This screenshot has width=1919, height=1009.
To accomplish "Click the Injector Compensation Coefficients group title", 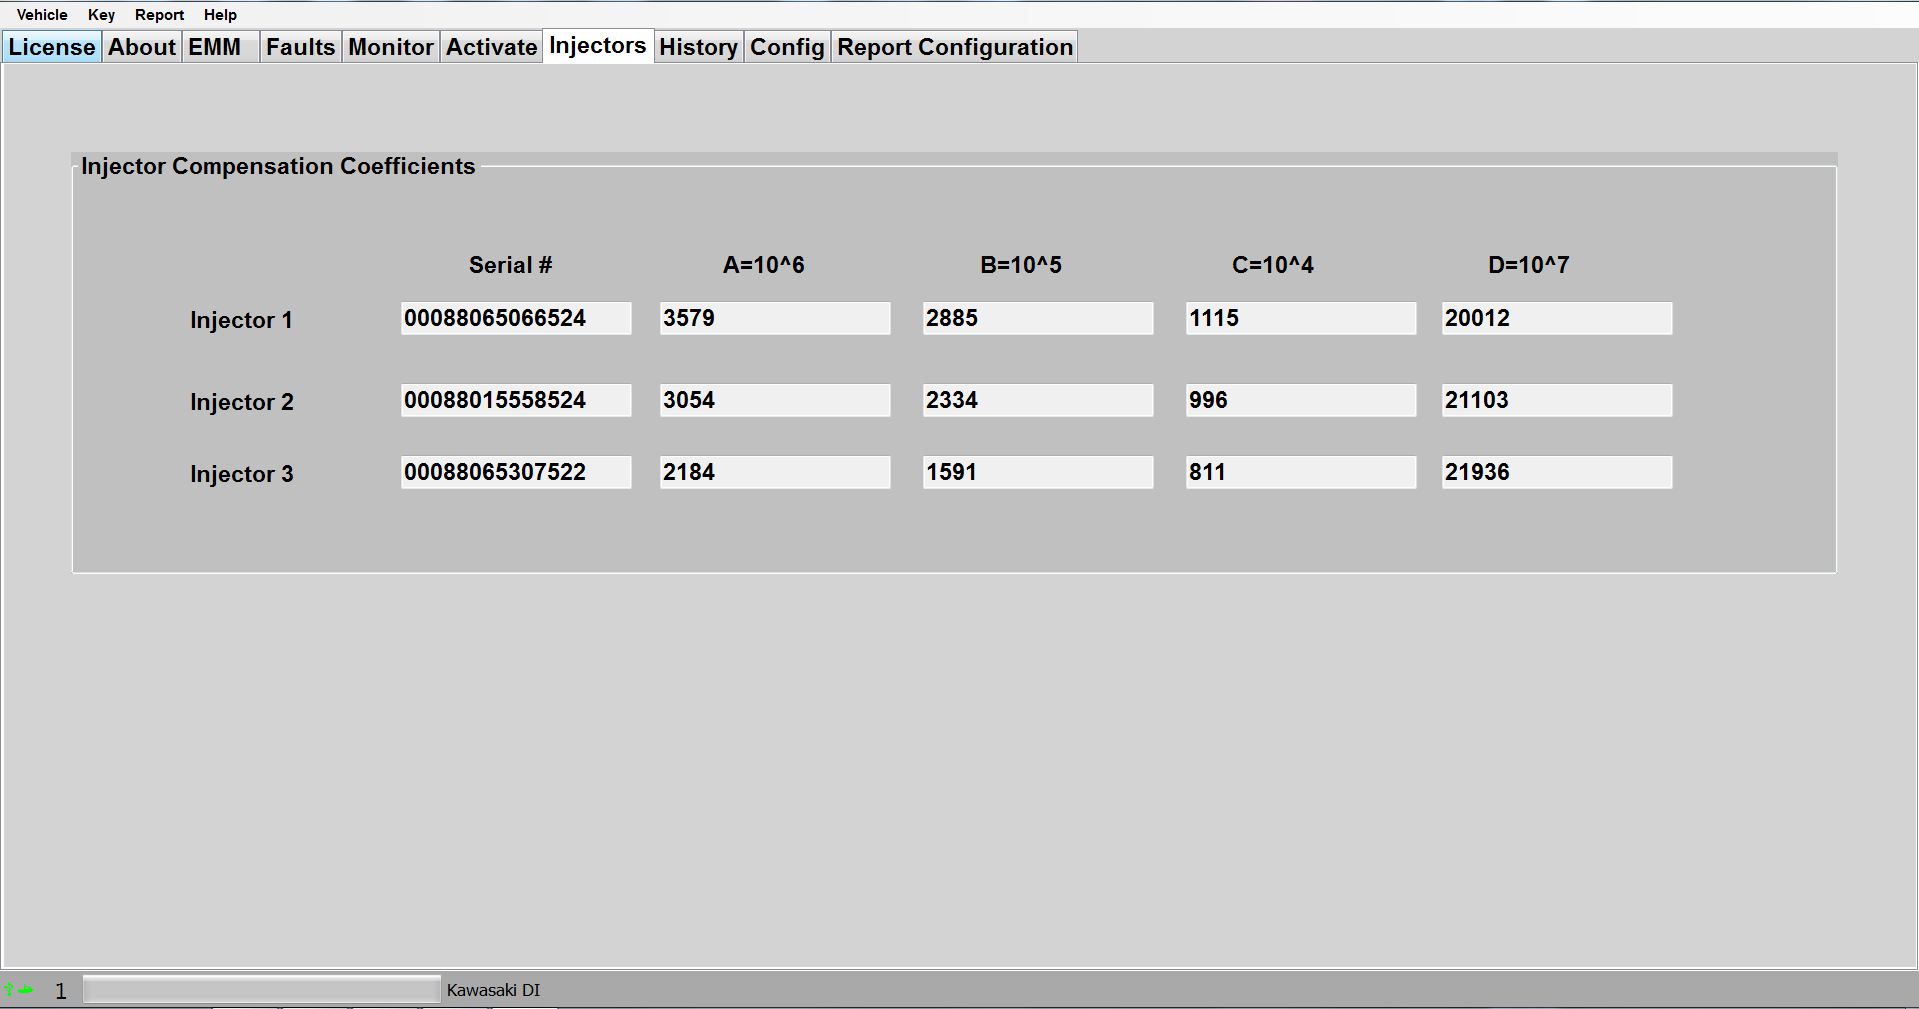I will click(x=278, y=166).
